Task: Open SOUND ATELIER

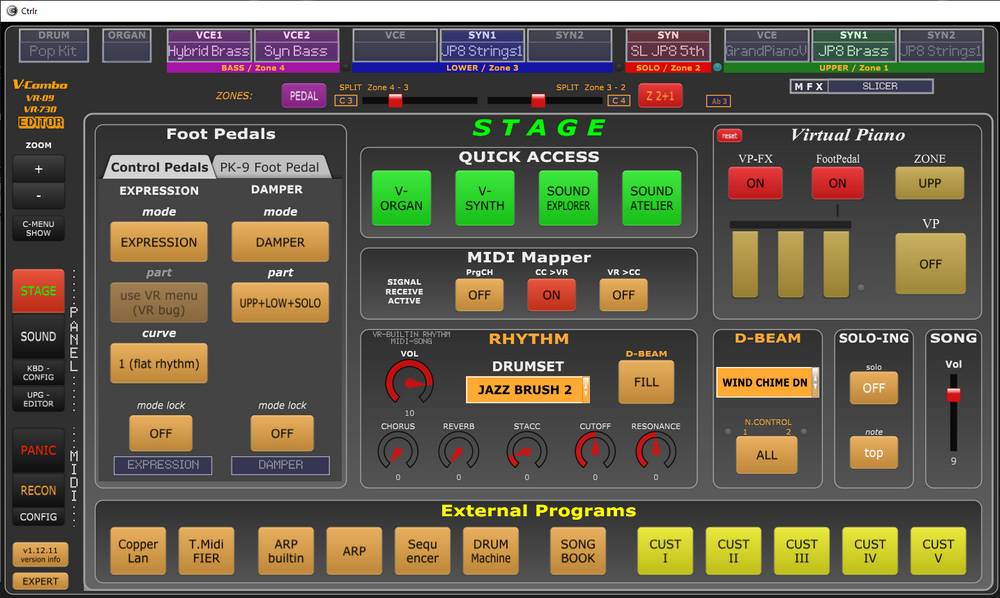Action: click(x=652, y=198)
